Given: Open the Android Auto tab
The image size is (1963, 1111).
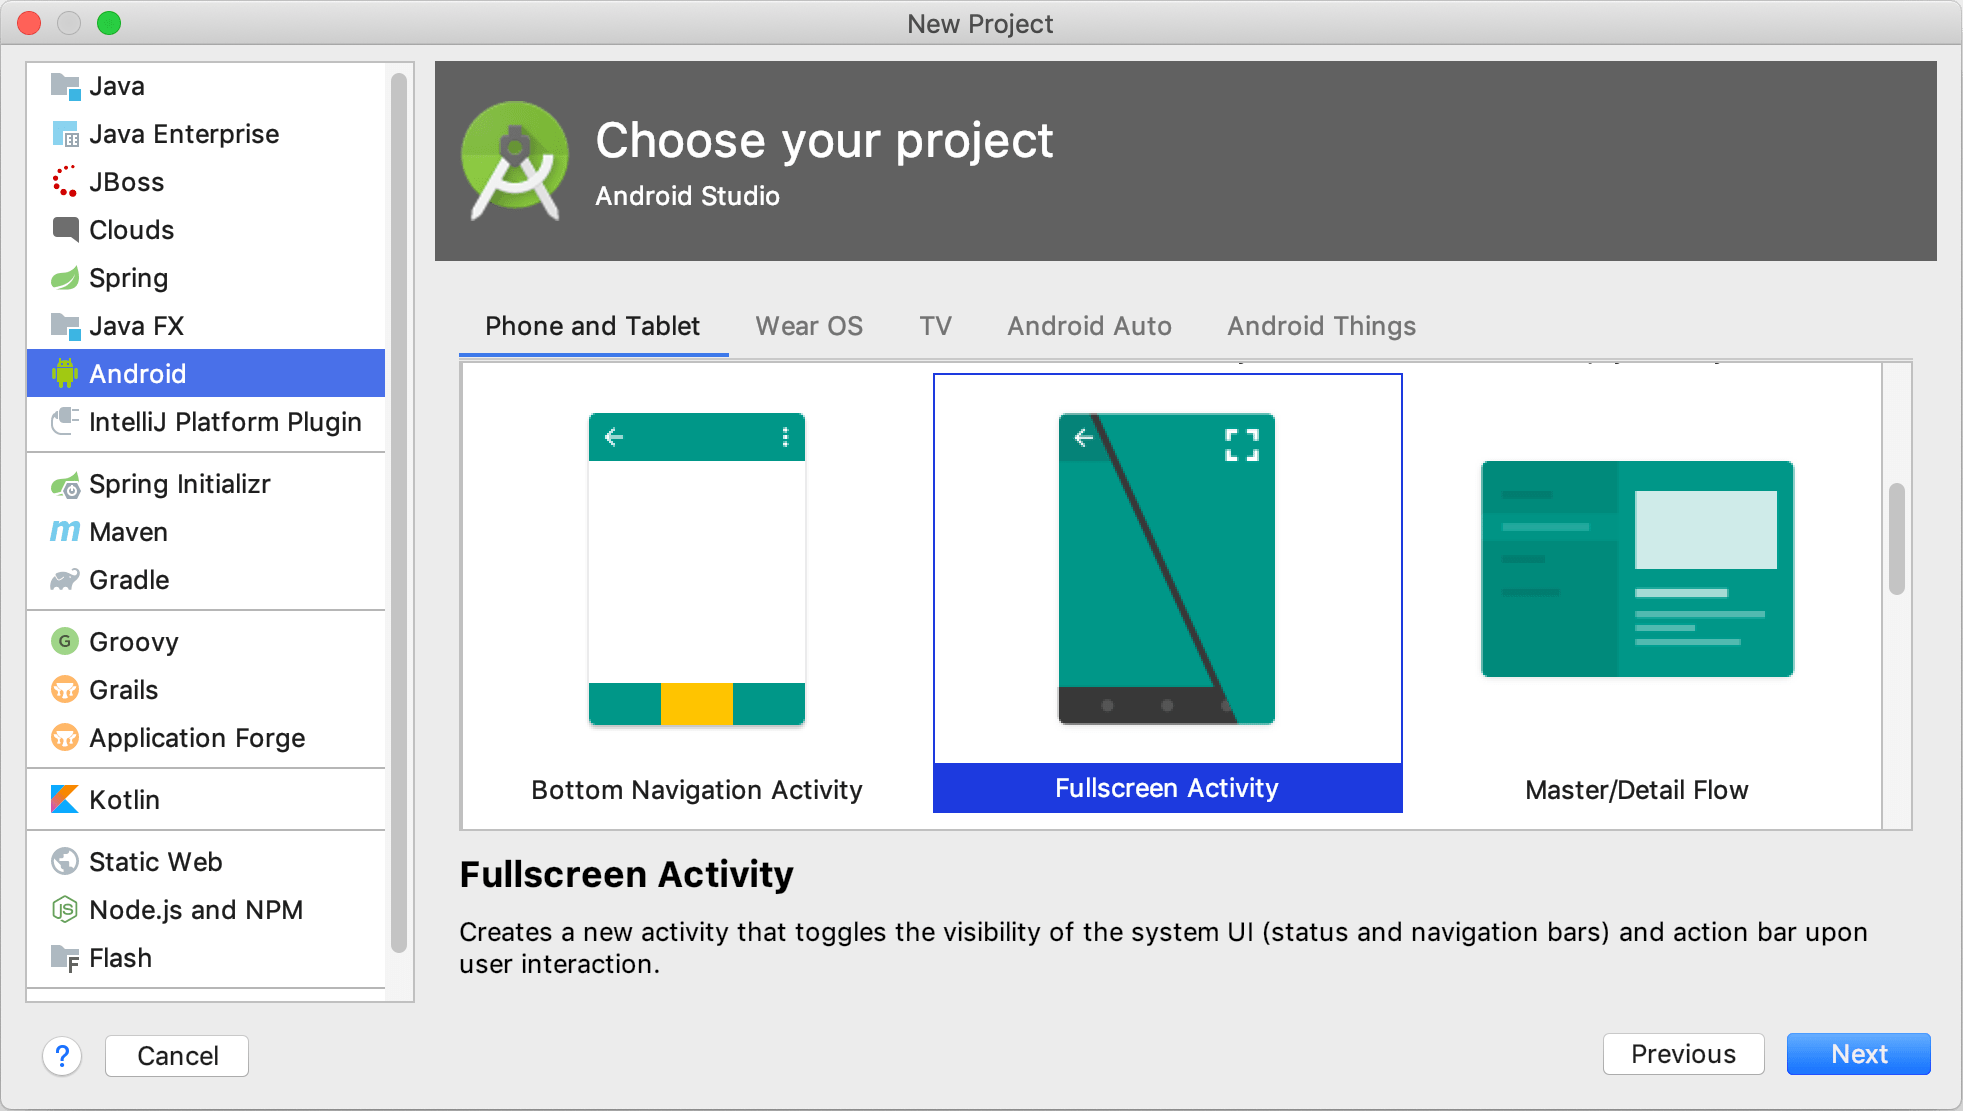Looking at the screenshot, I should click(x=1089, y=326).
